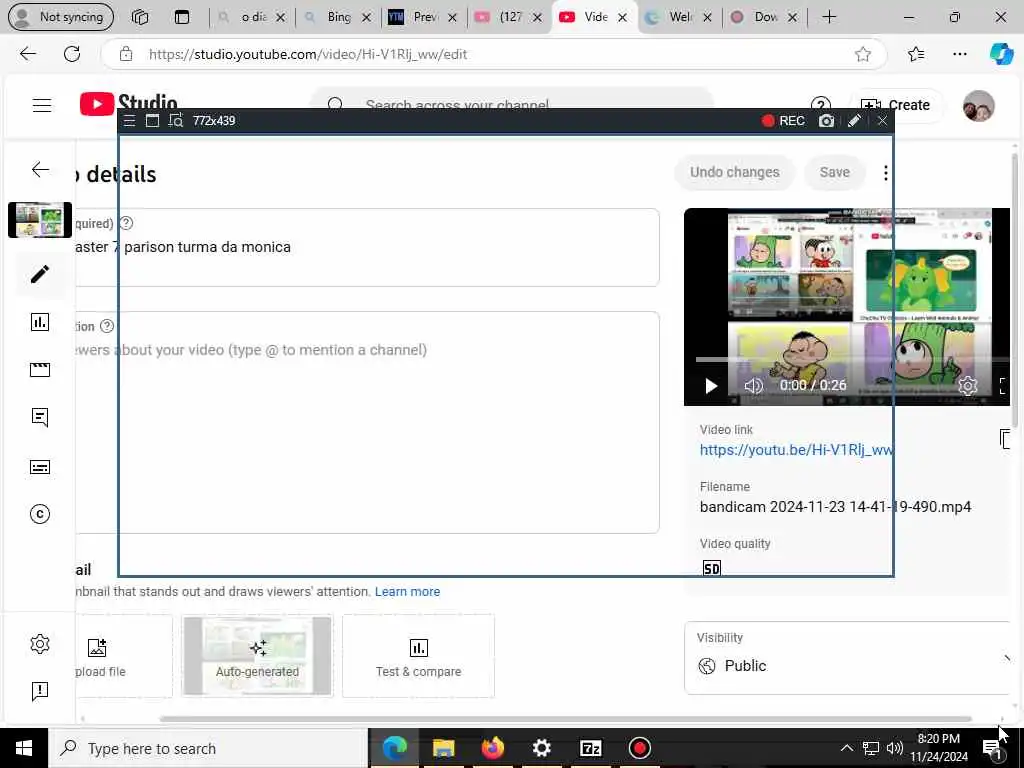1024x768 pixels.
Task: Take a Bandicam screenshot camera icon
Action: coord(826,121)
